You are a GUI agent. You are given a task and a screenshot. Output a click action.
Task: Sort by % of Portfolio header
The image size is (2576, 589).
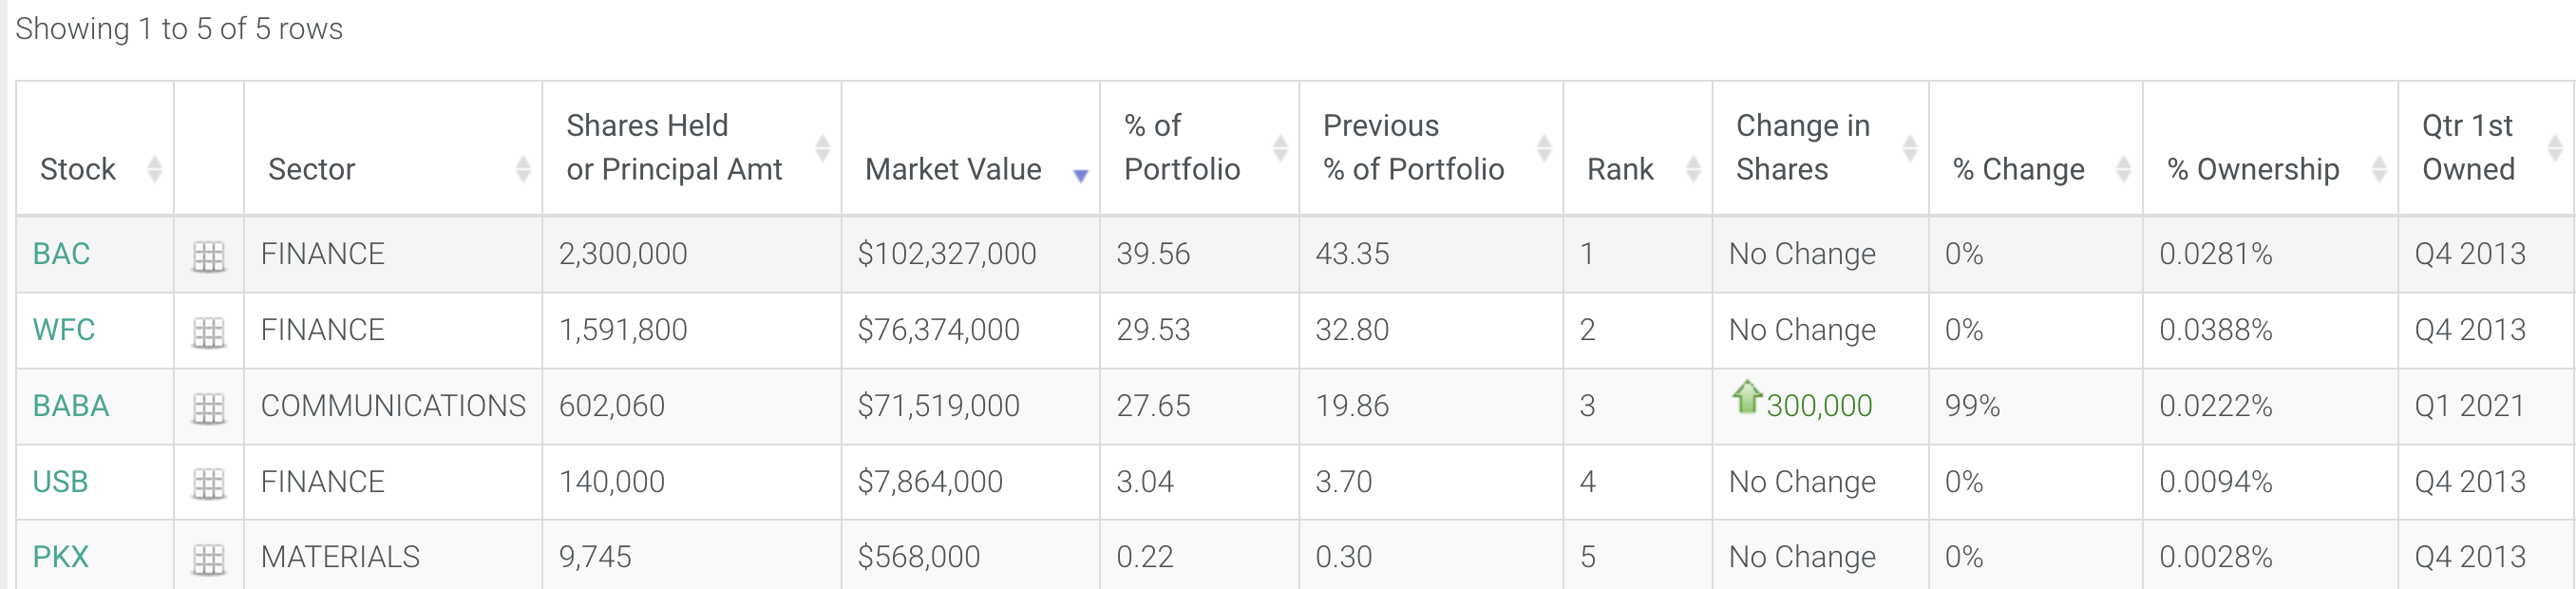click(1181, 148)
